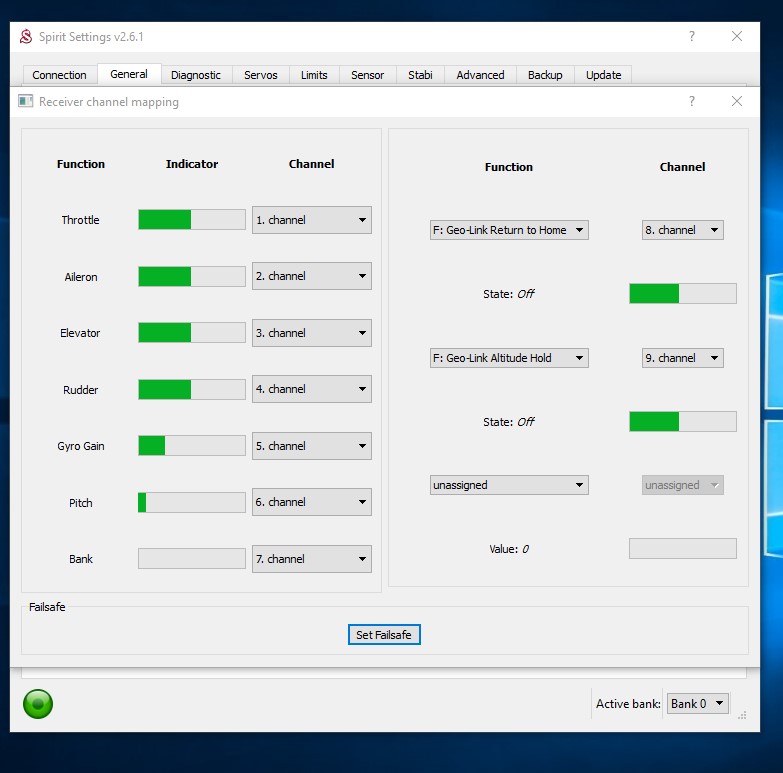783x773 pixels.
Task: Open the Throttle channel dropdown
Action: pos(311,220)
